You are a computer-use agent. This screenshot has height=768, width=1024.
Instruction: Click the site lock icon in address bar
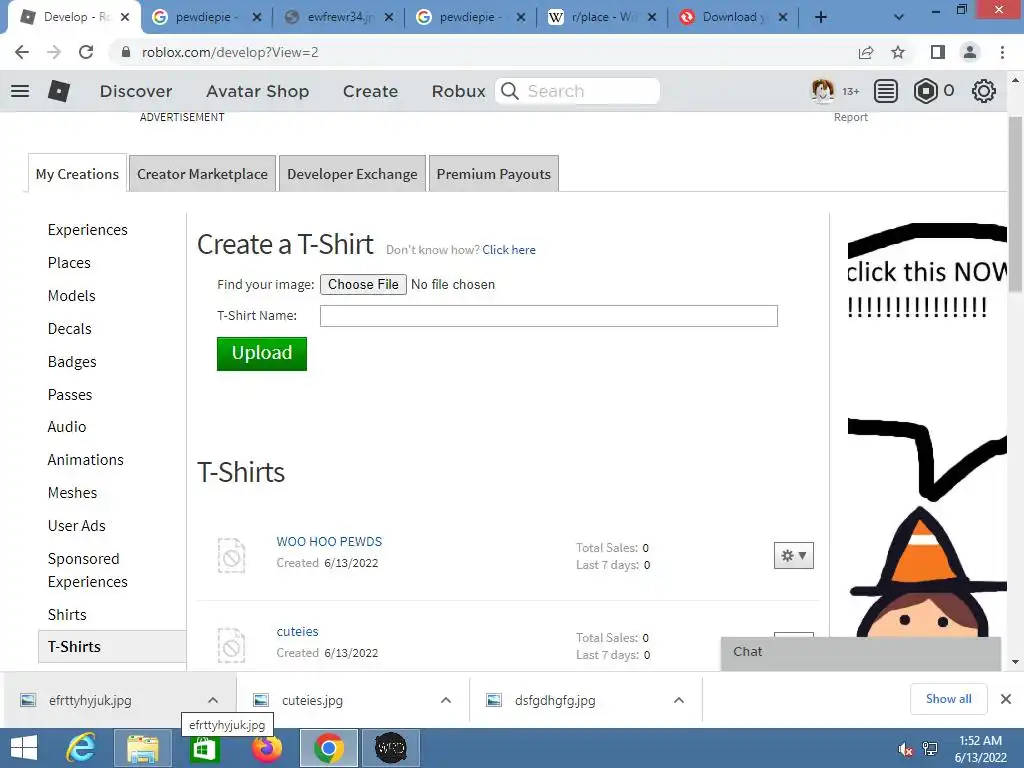point(126,52)
